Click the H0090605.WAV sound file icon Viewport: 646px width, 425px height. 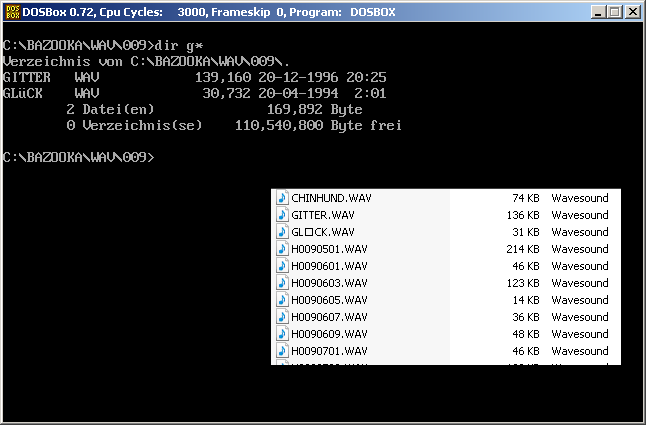click(282, 300)
